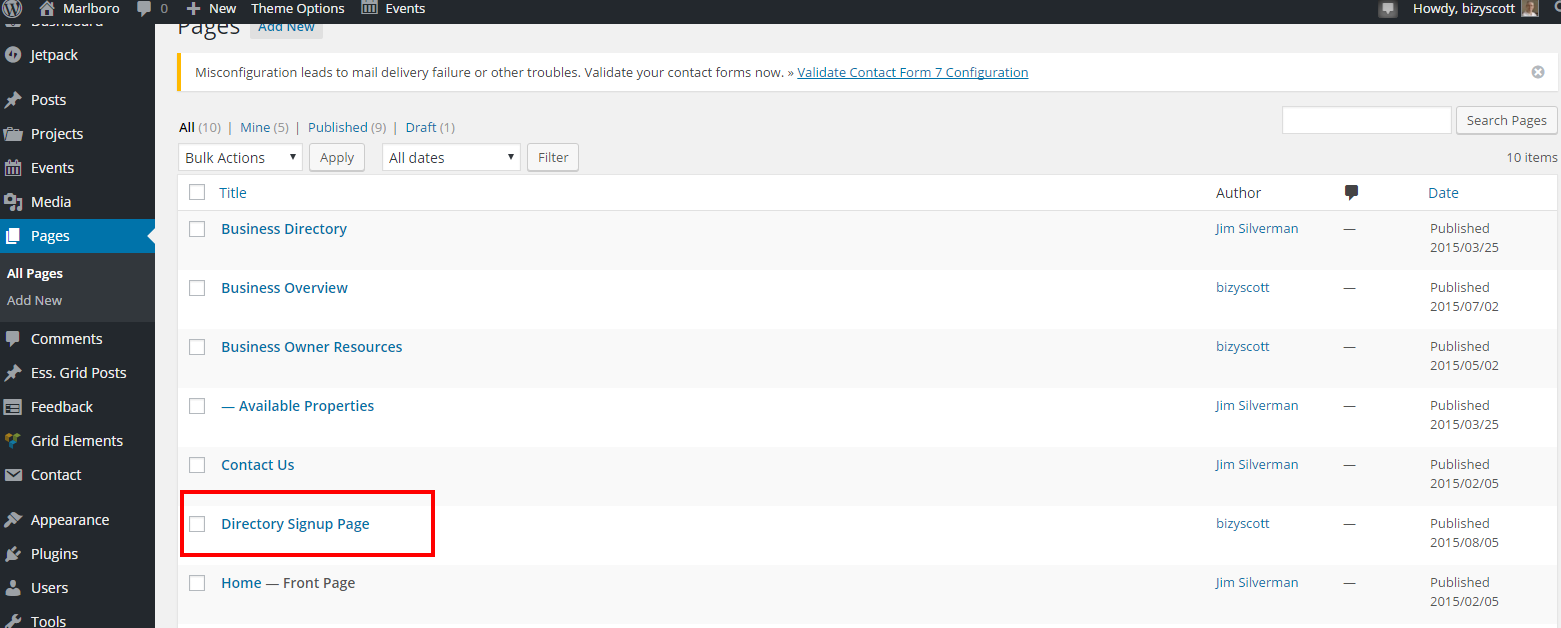Click the Posts pushpin icon
Screen dimensions: 1561x628
(13, 100)
